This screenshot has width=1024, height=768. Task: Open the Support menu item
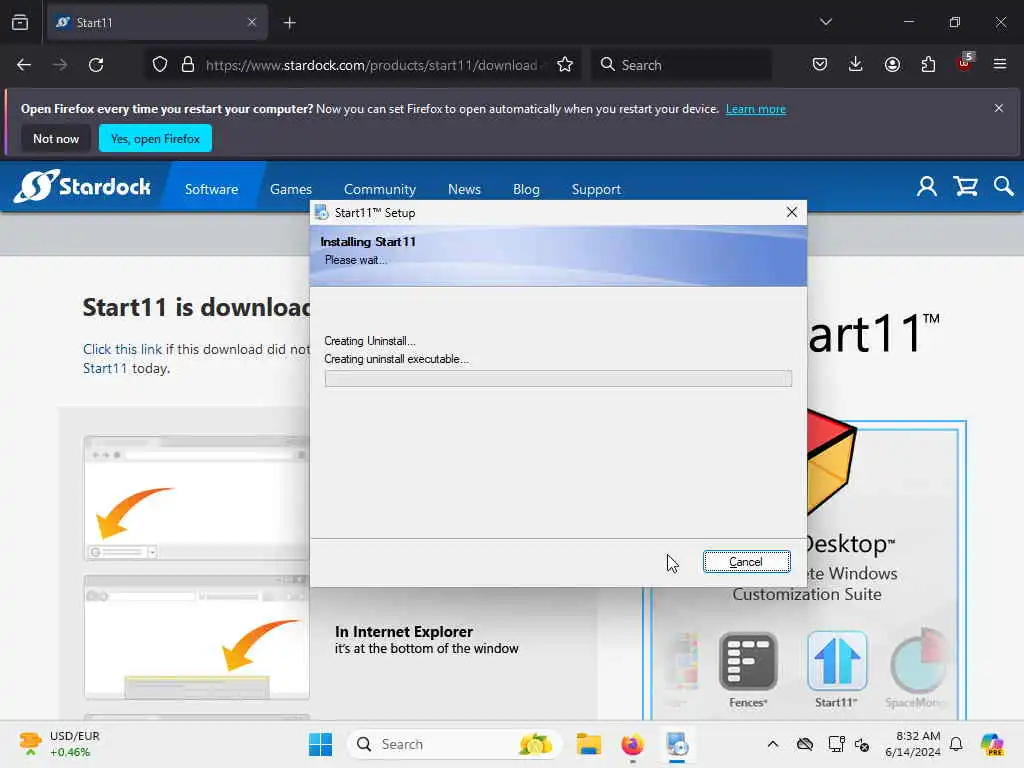pyautogui.click(x=596, y=189)
